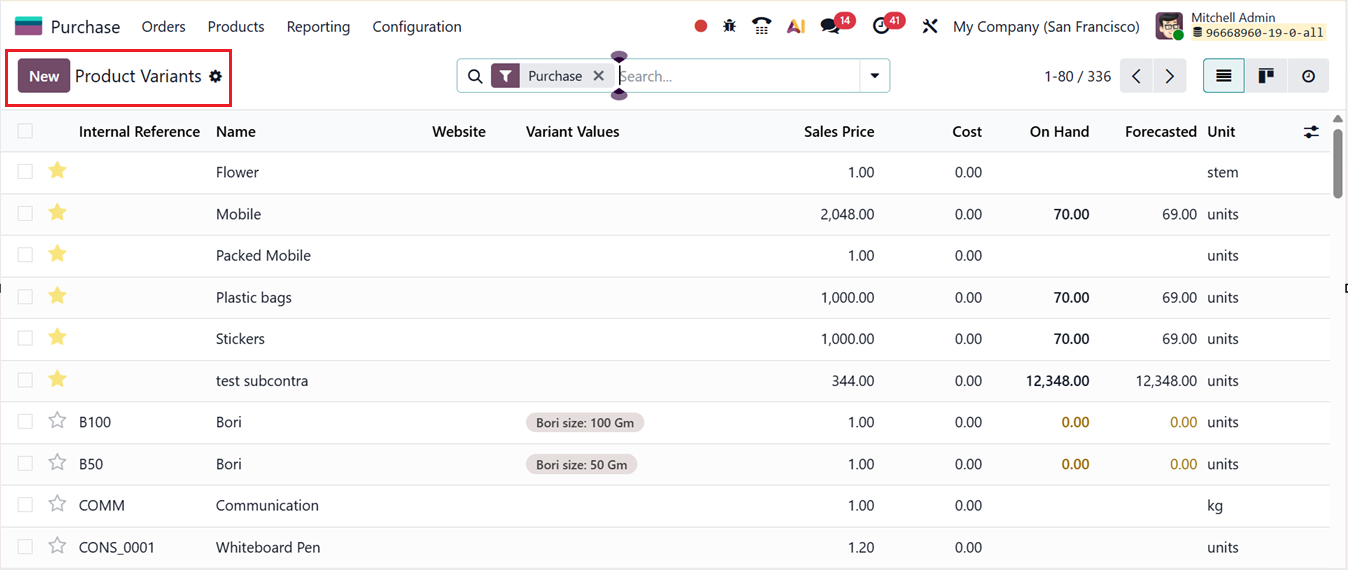This screenshot has height=570, width=1348.
Task: Click the New button
Action: pos(44,76)
